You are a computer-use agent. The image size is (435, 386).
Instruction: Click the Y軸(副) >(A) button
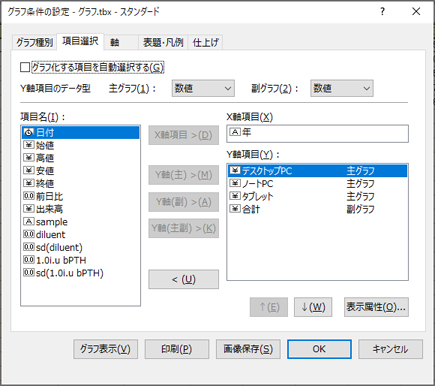(184, 202)
